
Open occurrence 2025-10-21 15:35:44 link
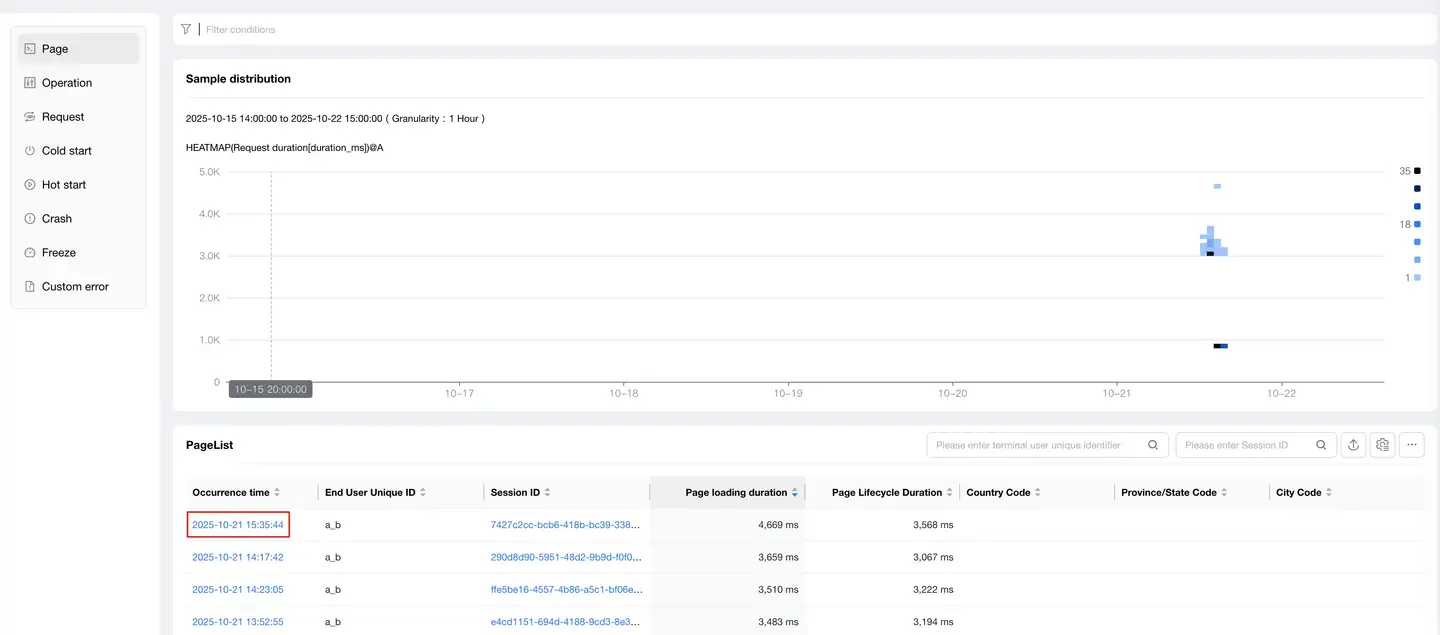tap(238, 525)
